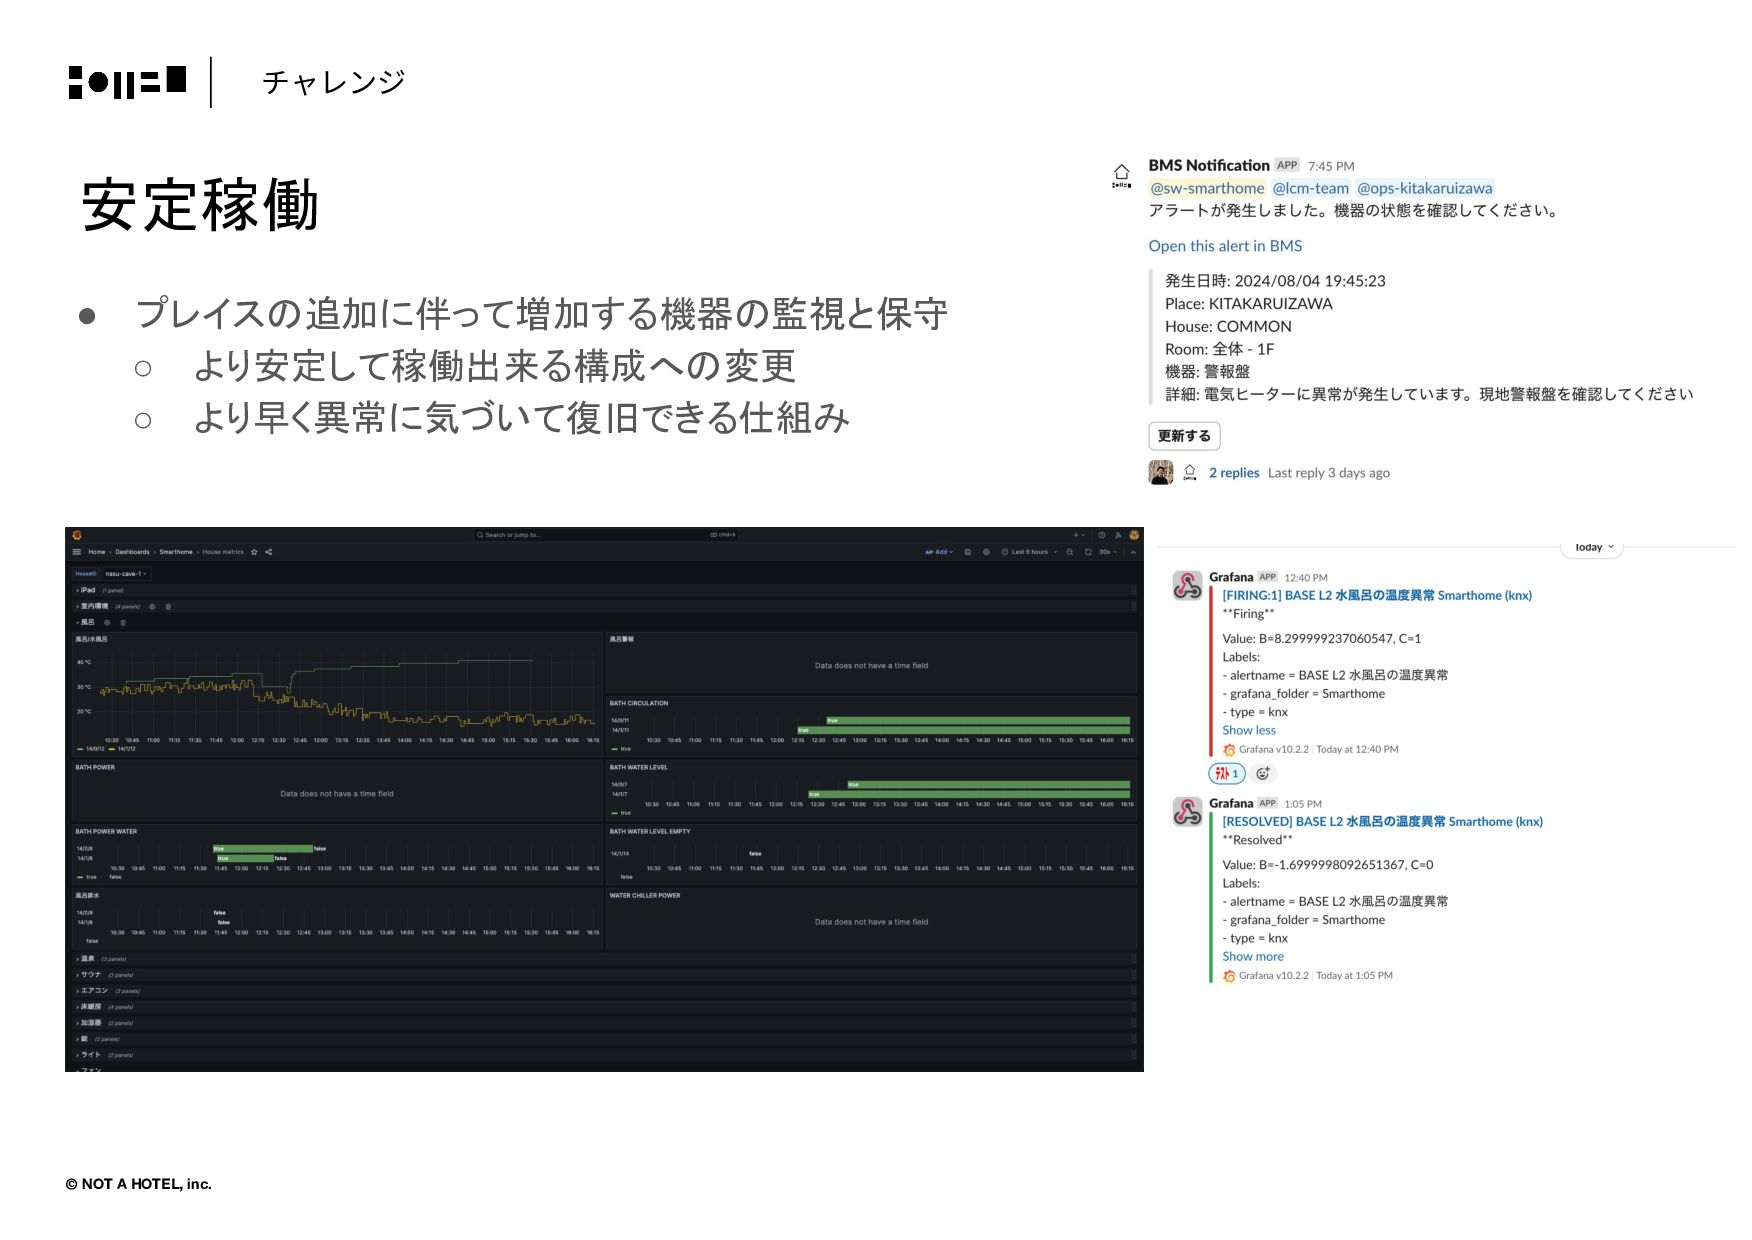
Task: Click the House metrics breadcrumb
Action: (x=223, y=552)
